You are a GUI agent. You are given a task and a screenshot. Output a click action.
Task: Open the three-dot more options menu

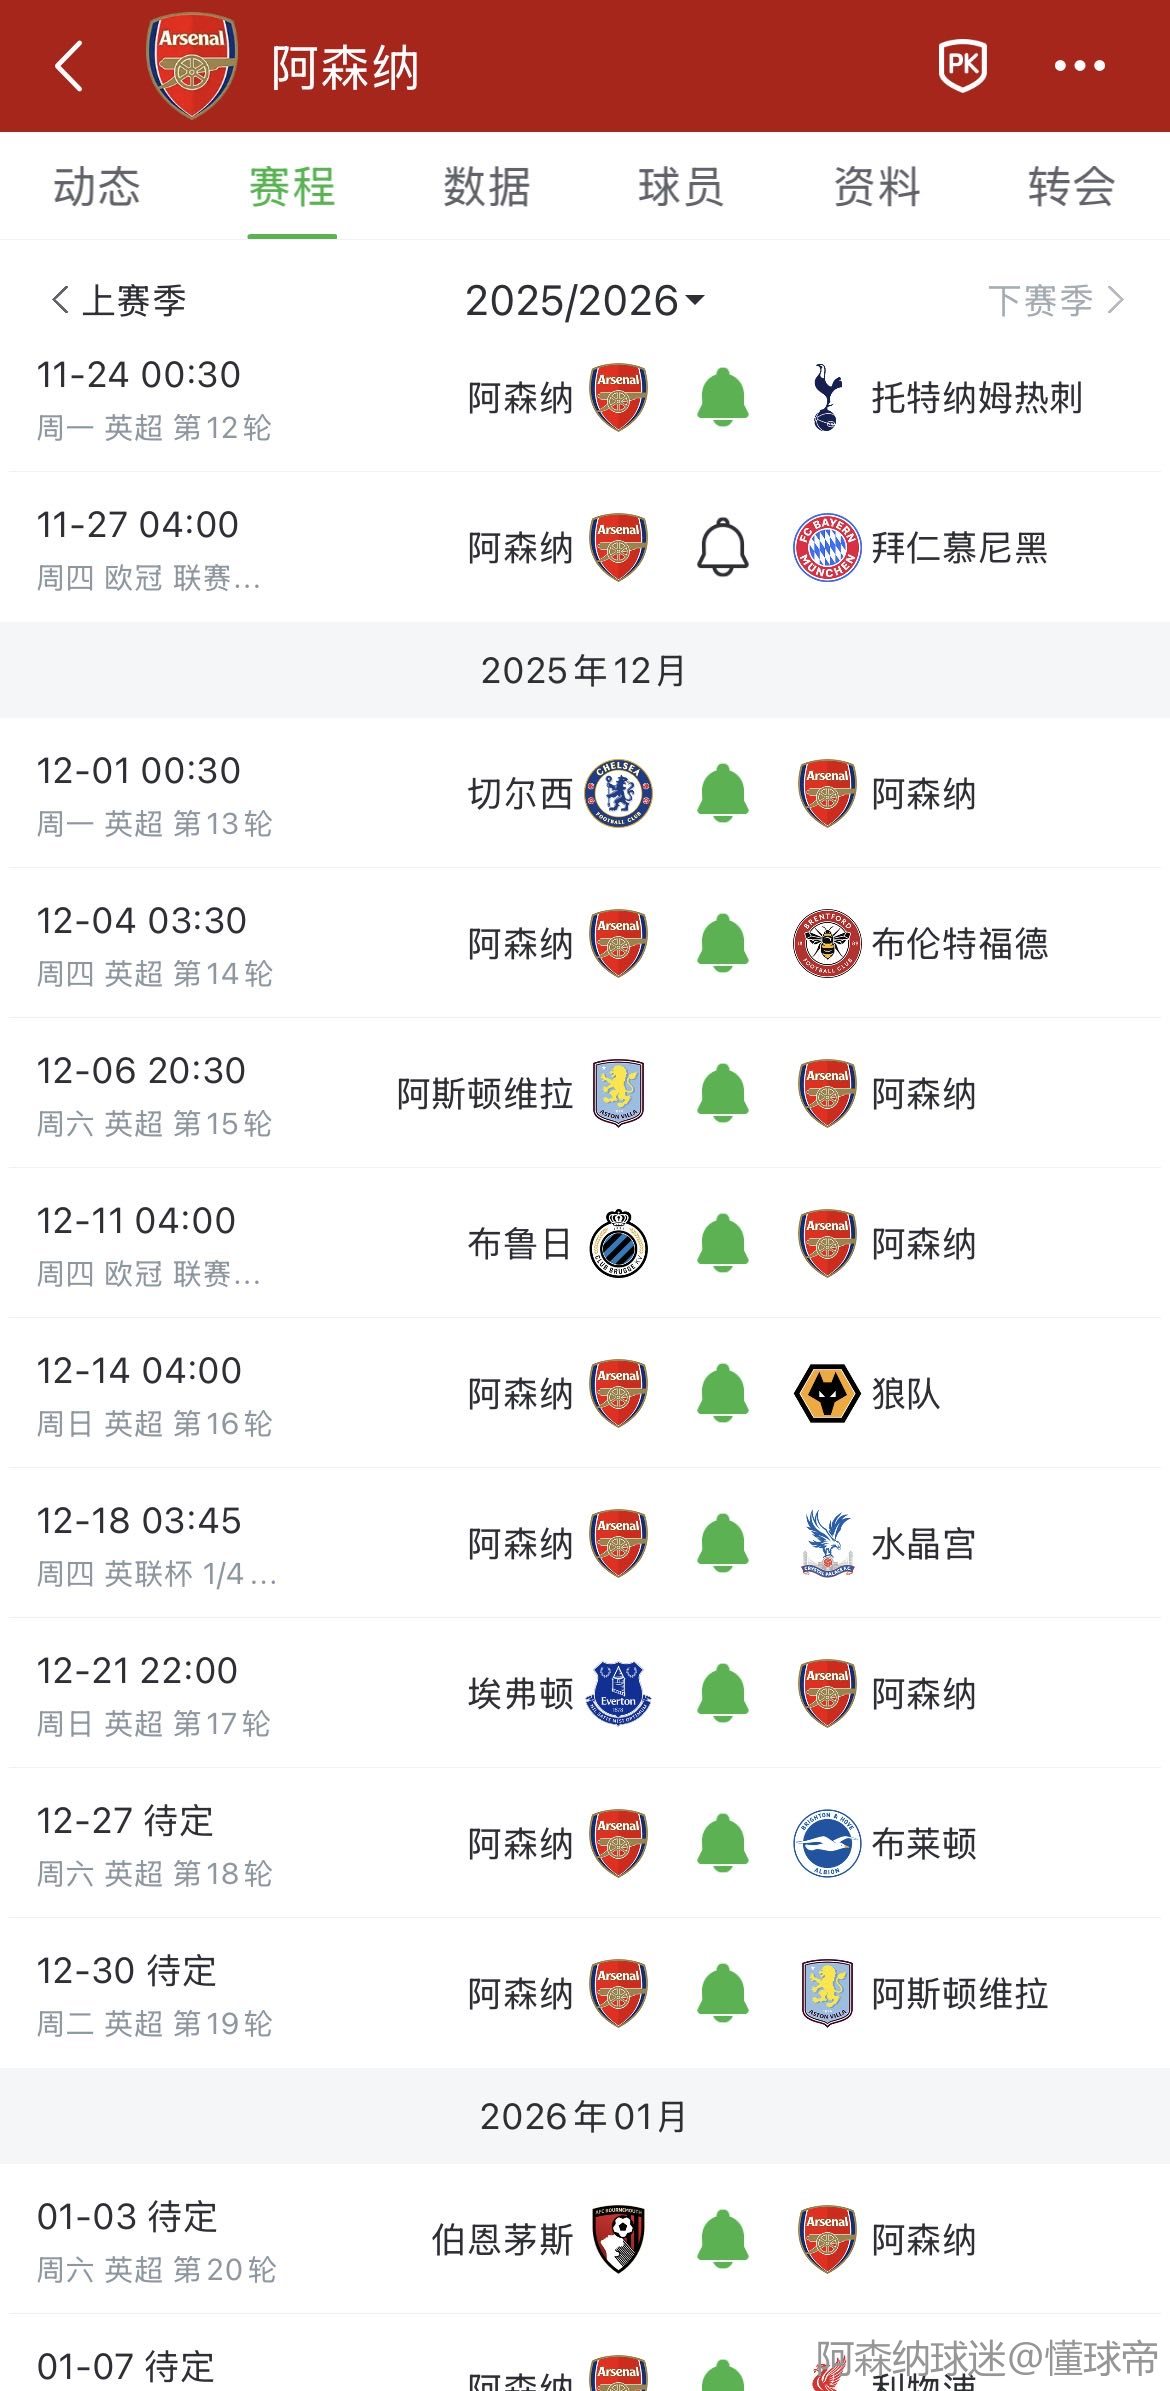click(1080, 66)
